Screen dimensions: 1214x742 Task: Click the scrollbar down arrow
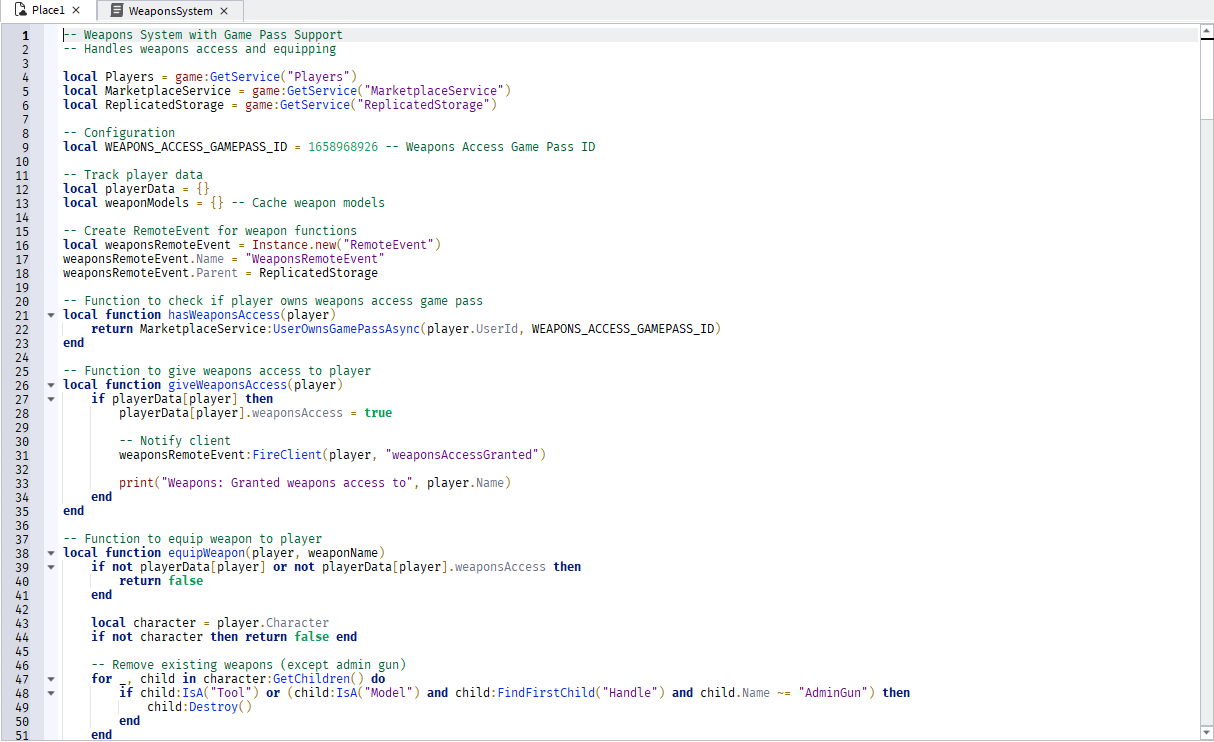[x=1206, y=733]
